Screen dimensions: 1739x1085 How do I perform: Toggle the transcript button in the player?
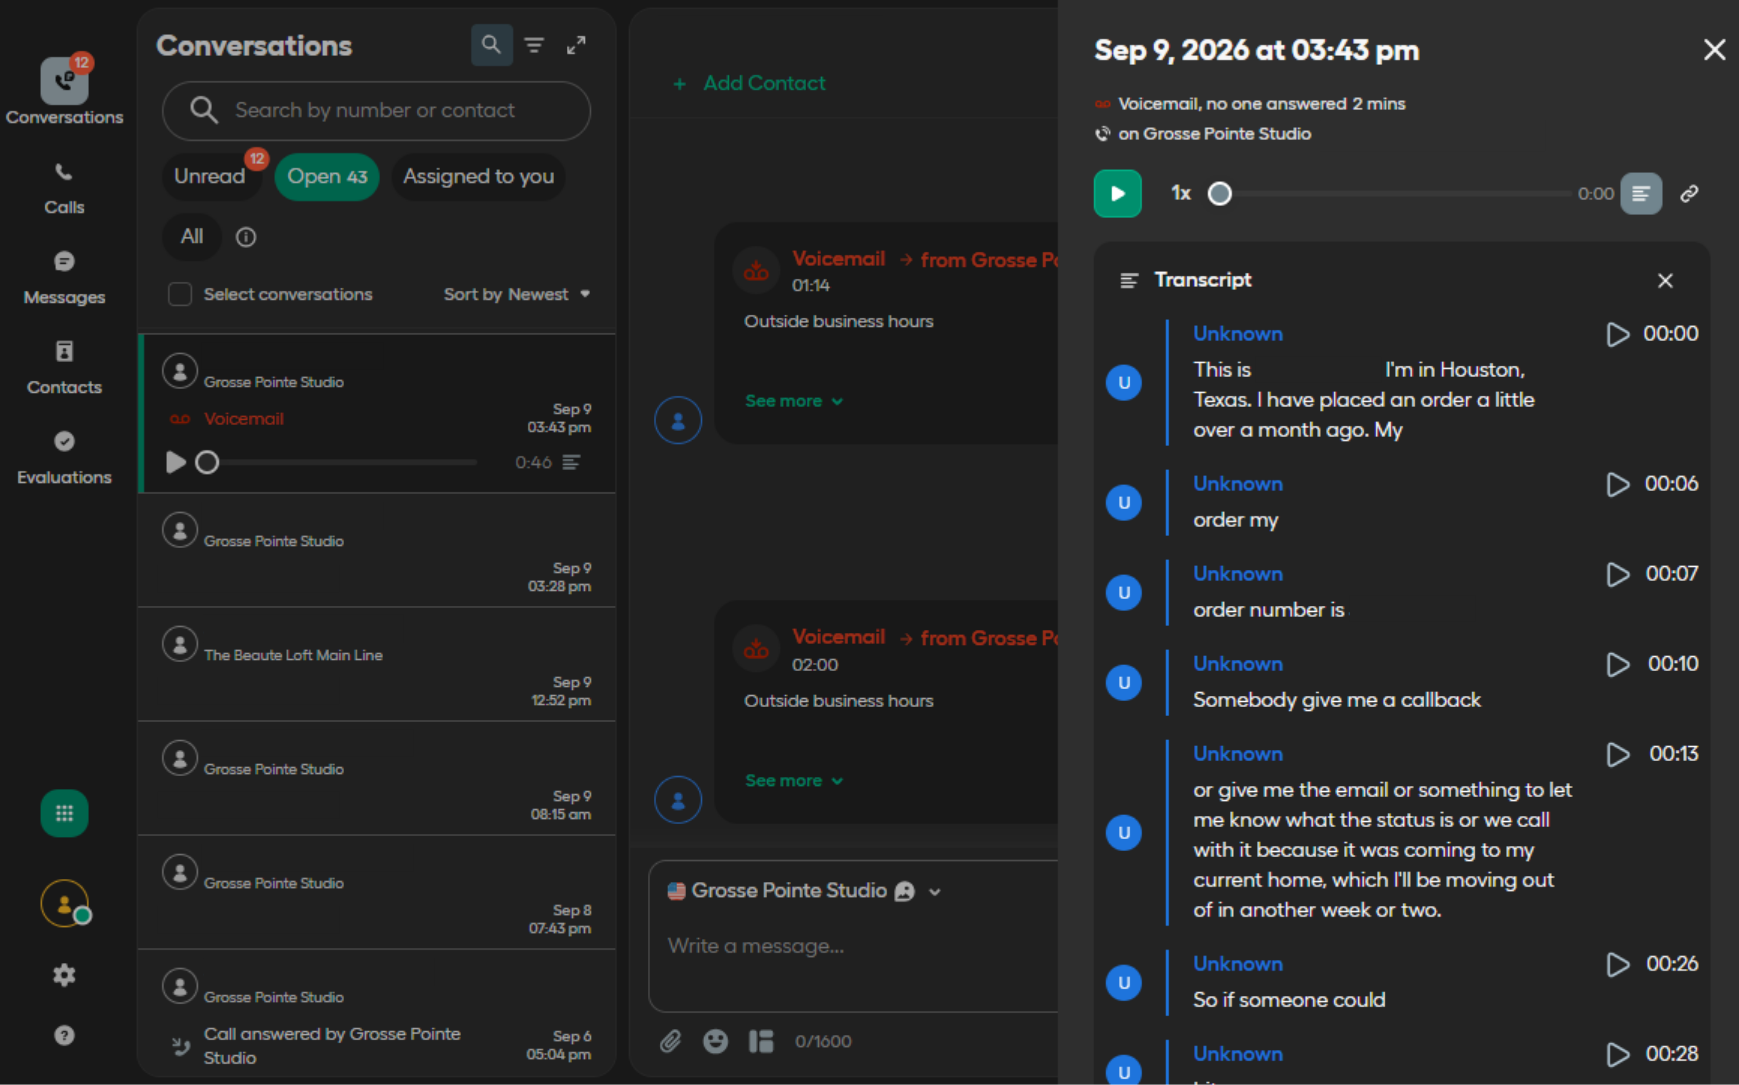click(x=1641, y=194)
